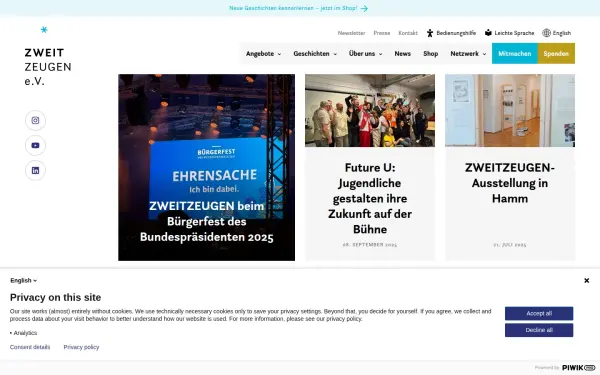
Task: Click the globe icon beside English
Action: [x=546, y=33]
